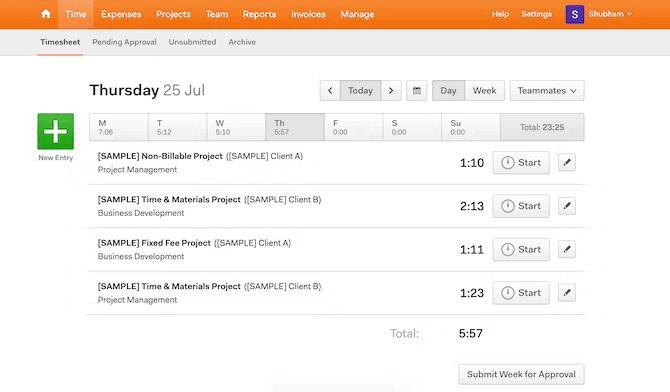This screenshot has width=670, height=392.
Task: Click Shubham's purple avatar icon
Action: pyautogui.click(x=575, y=14)
